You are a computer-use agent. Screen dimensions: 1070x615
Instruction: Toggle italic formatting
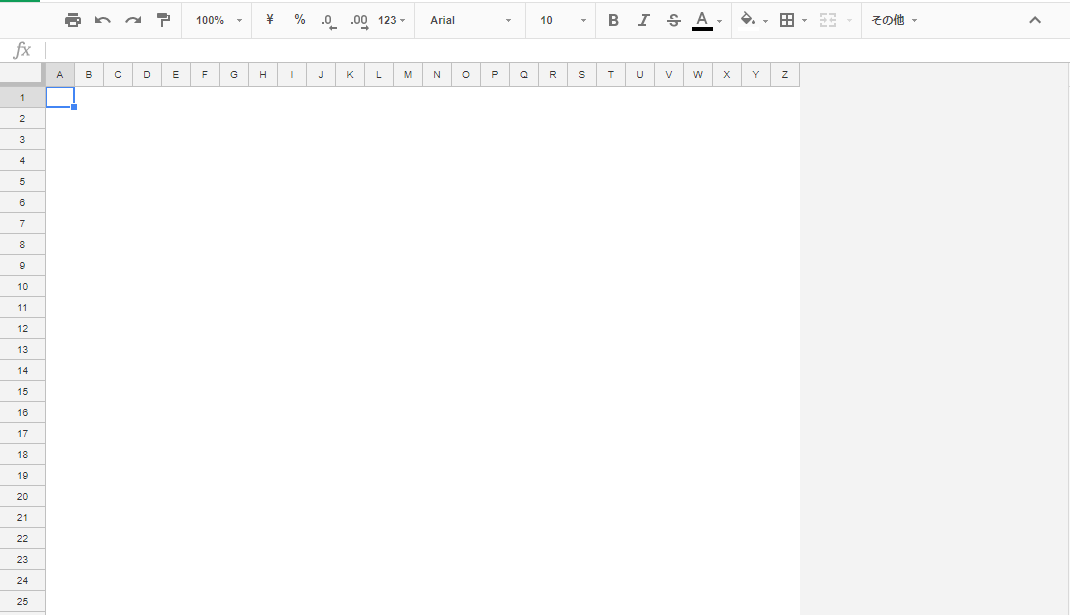tap(643, 20)
